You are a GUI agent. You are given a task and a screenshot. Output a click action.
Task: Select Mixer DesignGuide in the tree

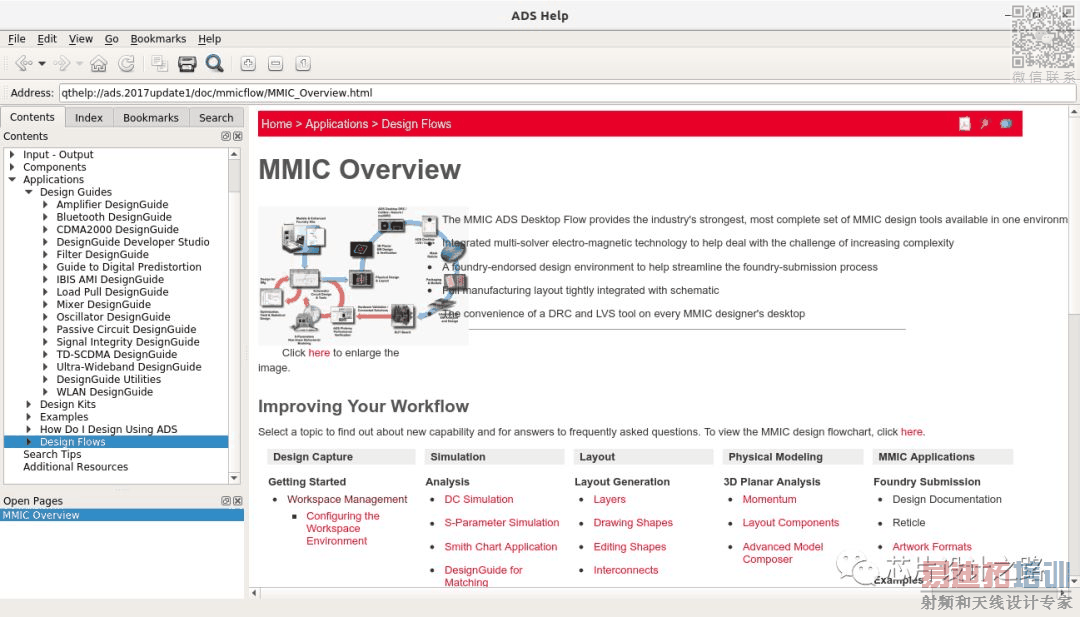click(x=103, y=304)
